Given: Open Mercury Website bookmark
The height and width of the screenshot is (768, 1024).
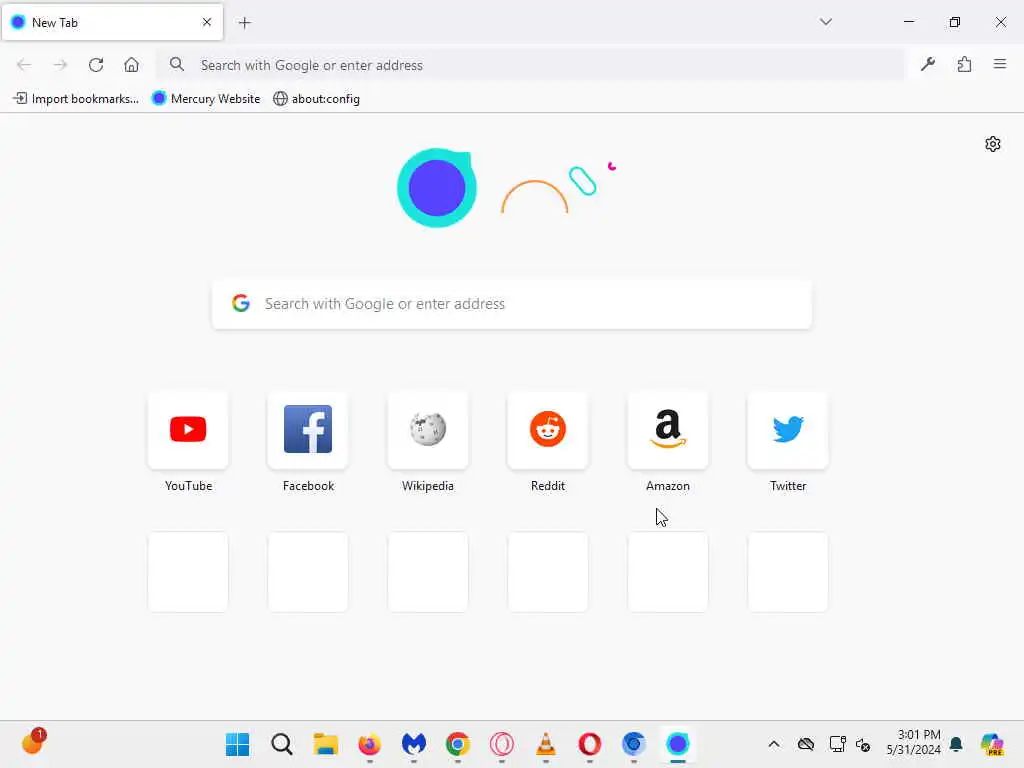Looking at the screenshot, I should click(206, 99).
